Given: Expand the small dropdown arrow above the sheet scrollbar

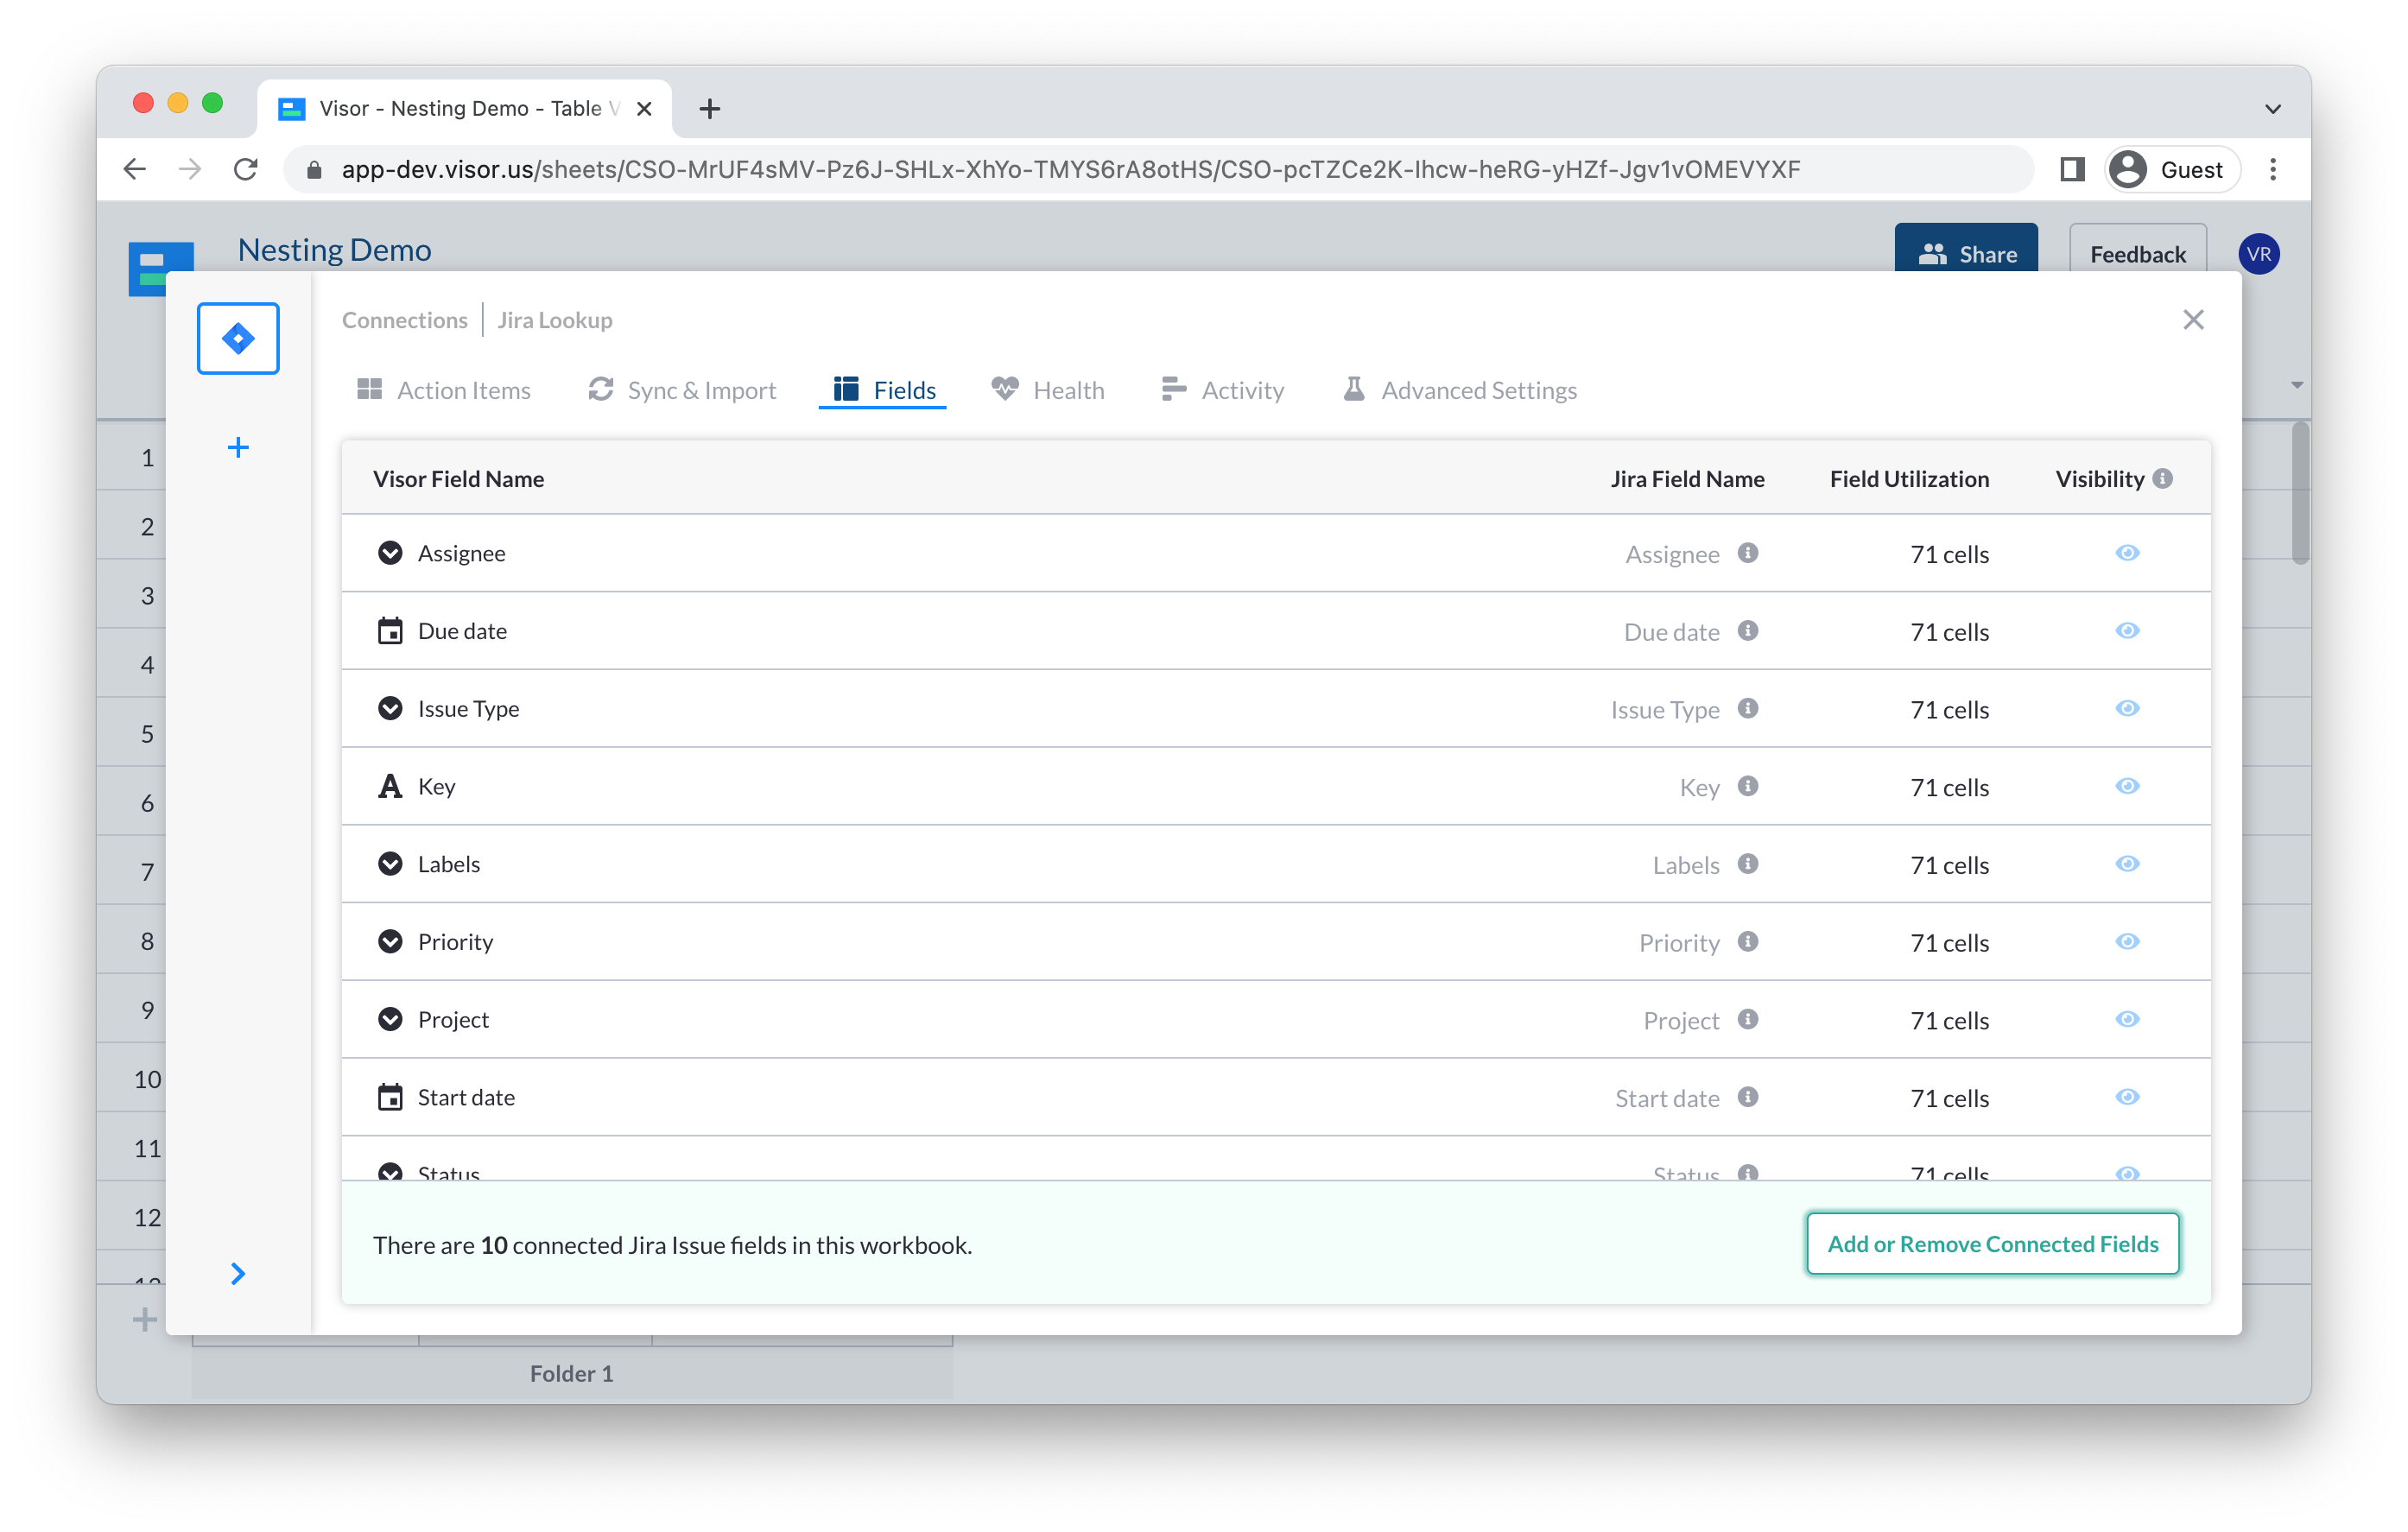Looking at the screenshot, I should [x=2297, y=385].
